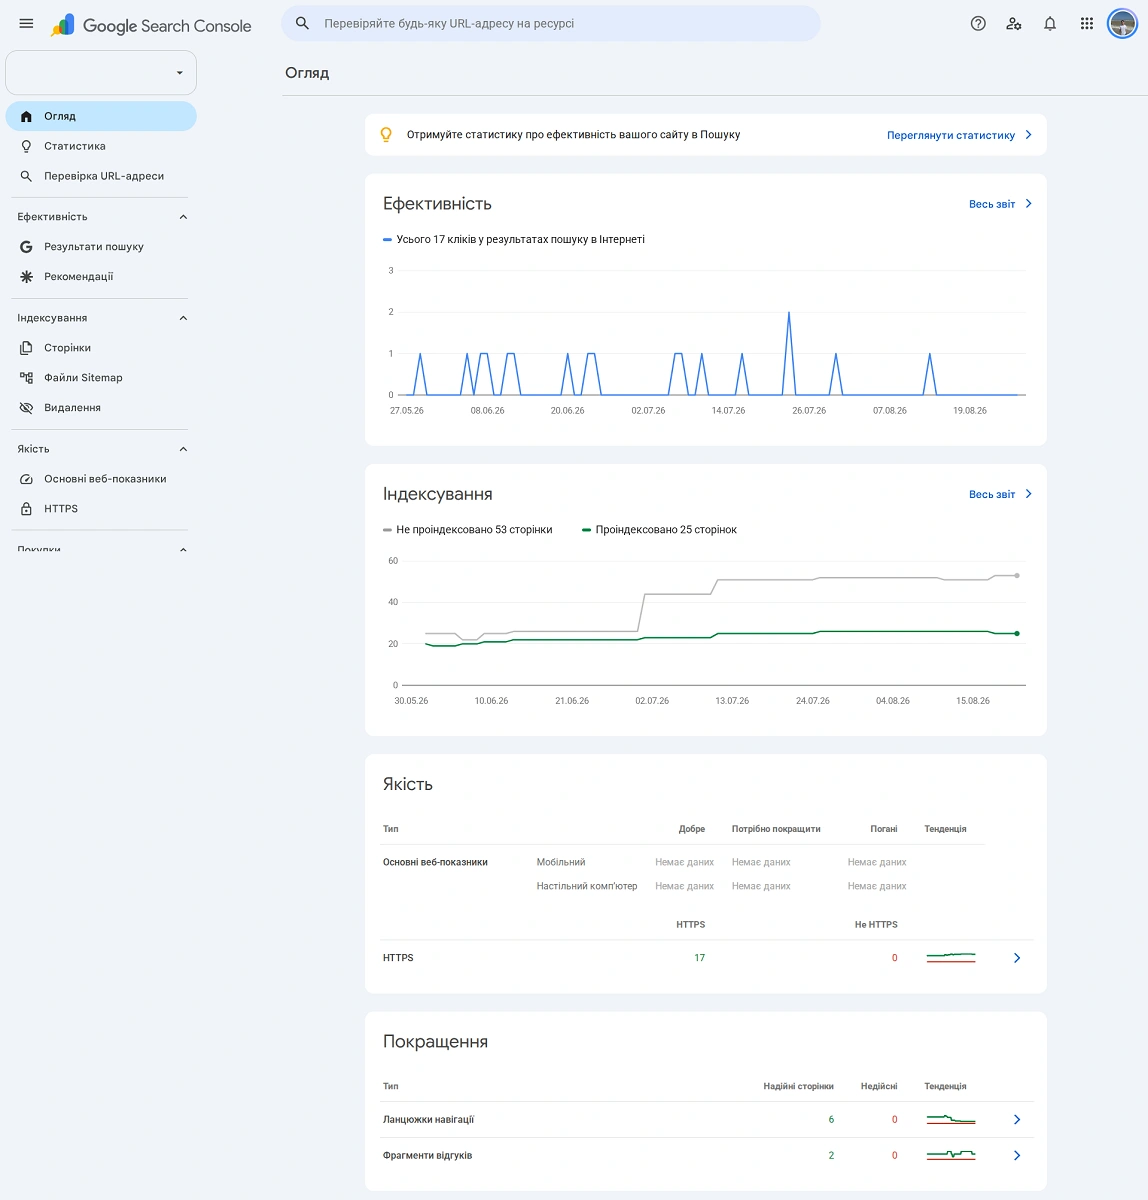Open Статистика in the sidebar
Viewport: 1148px width, 1200px height.
(x=101, y=146)
